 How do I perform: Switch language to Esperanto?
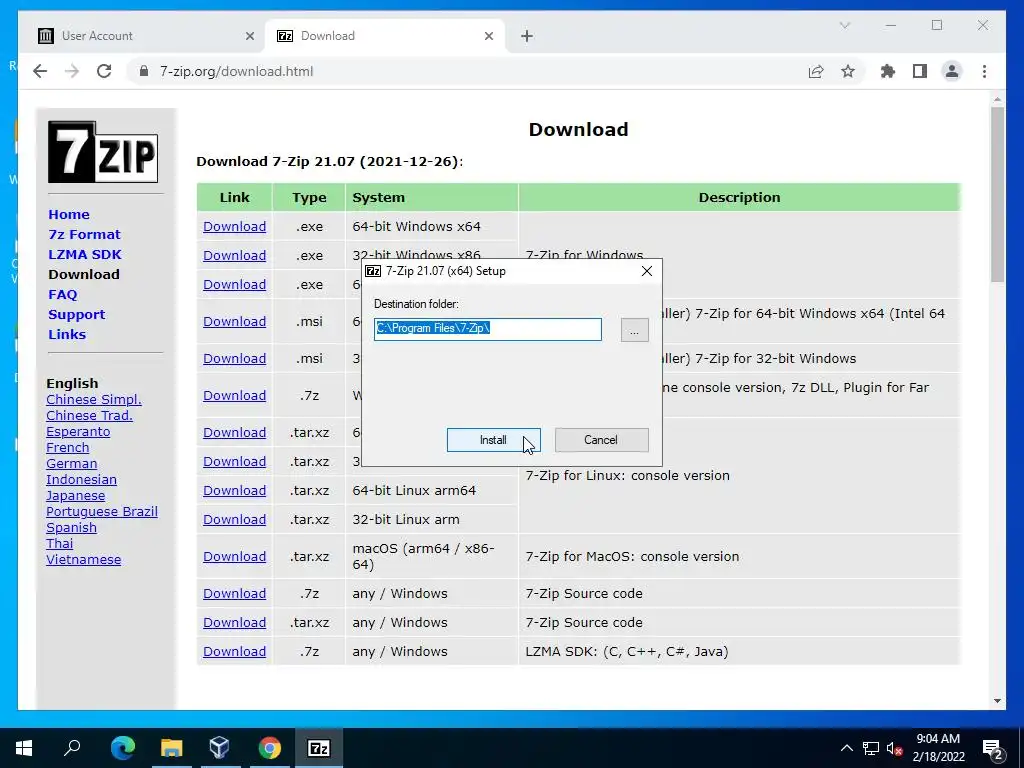(78, 432)
